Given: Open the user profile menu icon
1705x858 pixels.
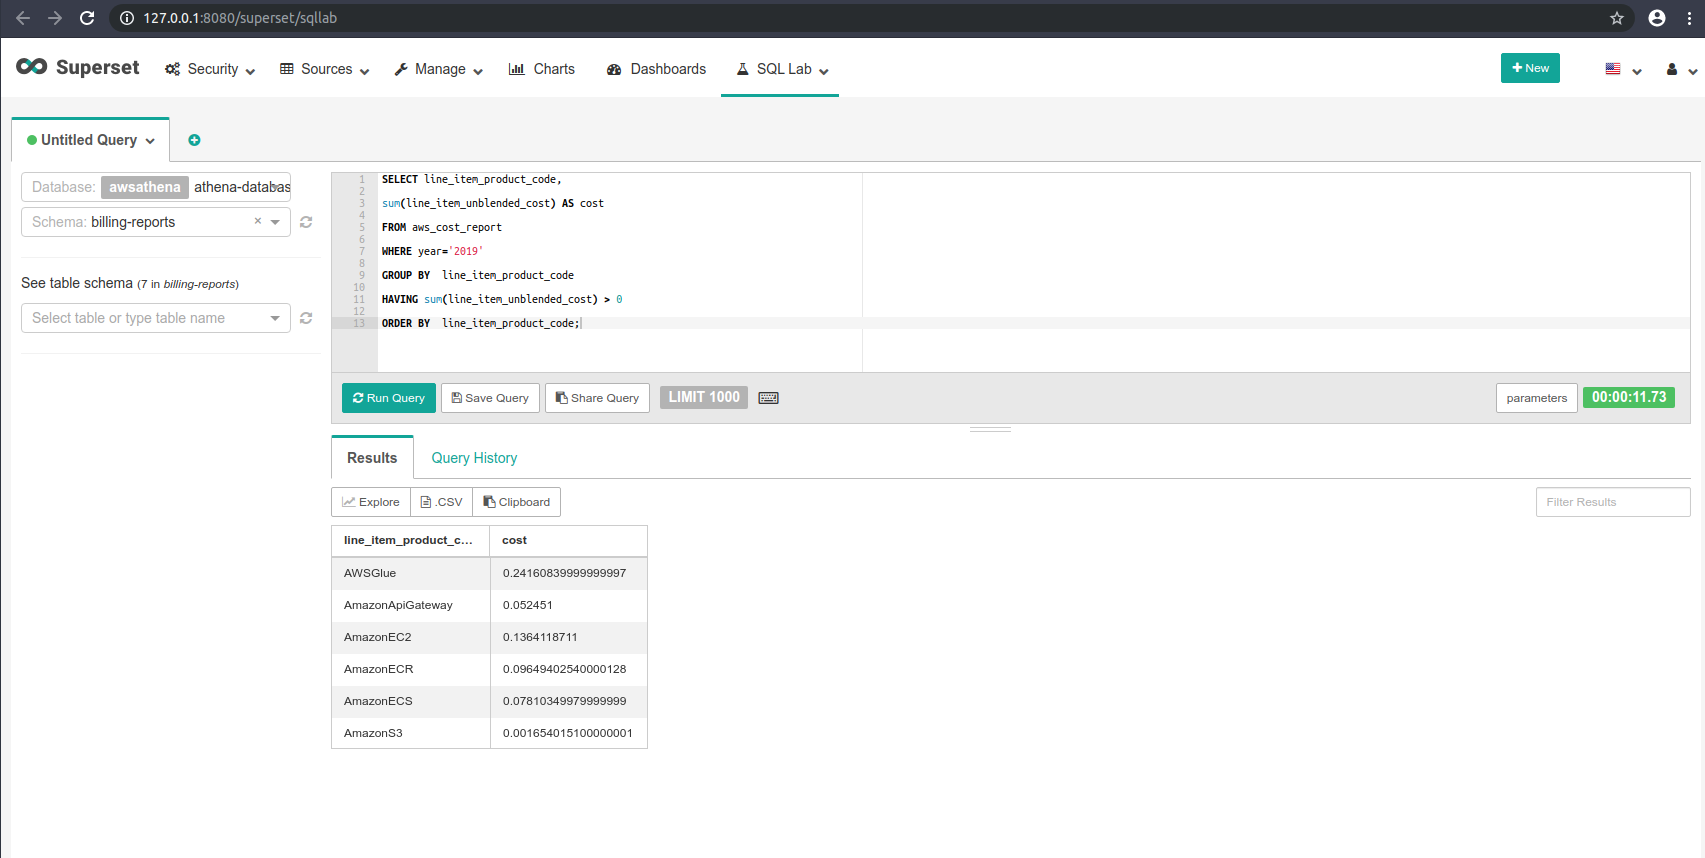Looking at the screenshot, I should coord(1681,69).
